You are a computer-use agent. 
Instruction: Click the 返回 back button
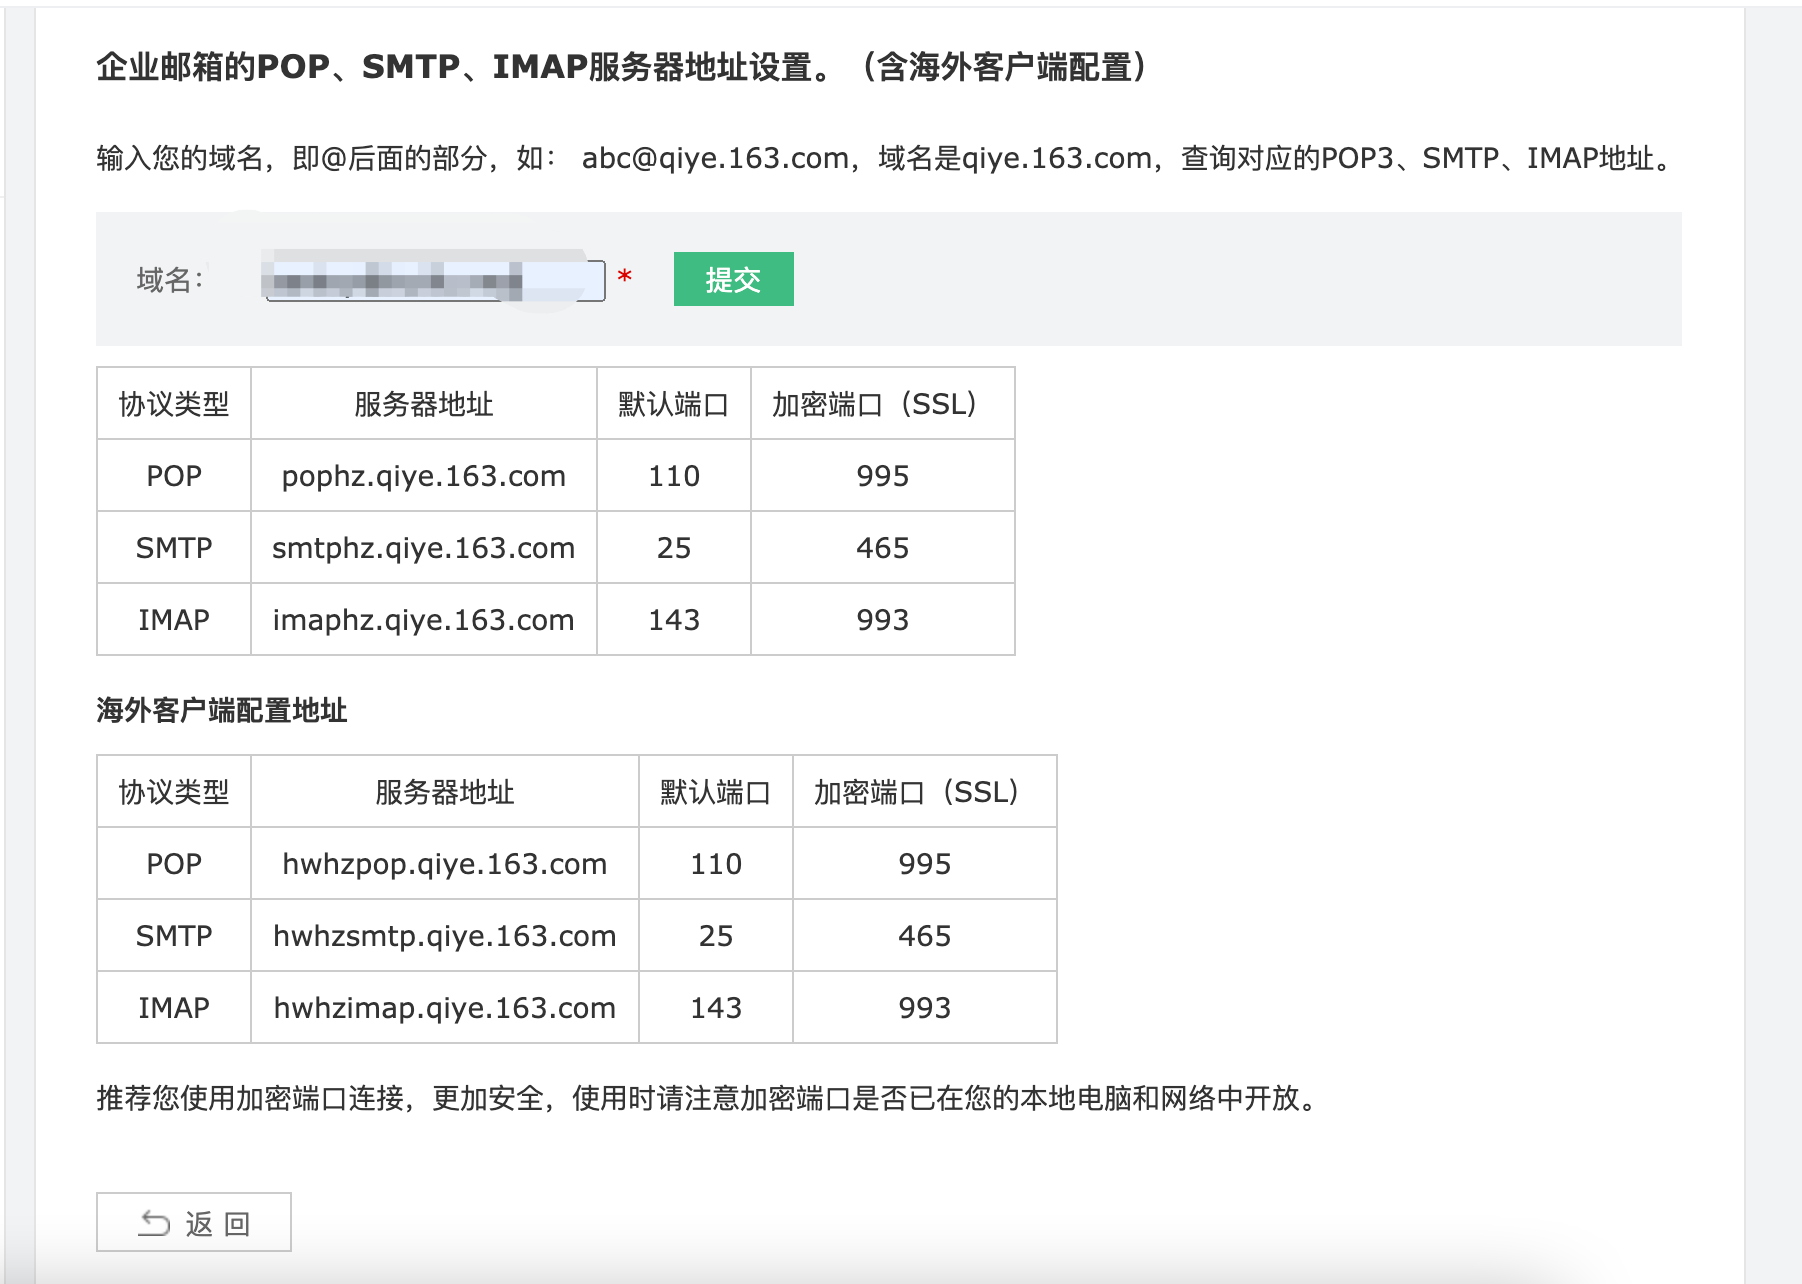[x=194, y=1222]
